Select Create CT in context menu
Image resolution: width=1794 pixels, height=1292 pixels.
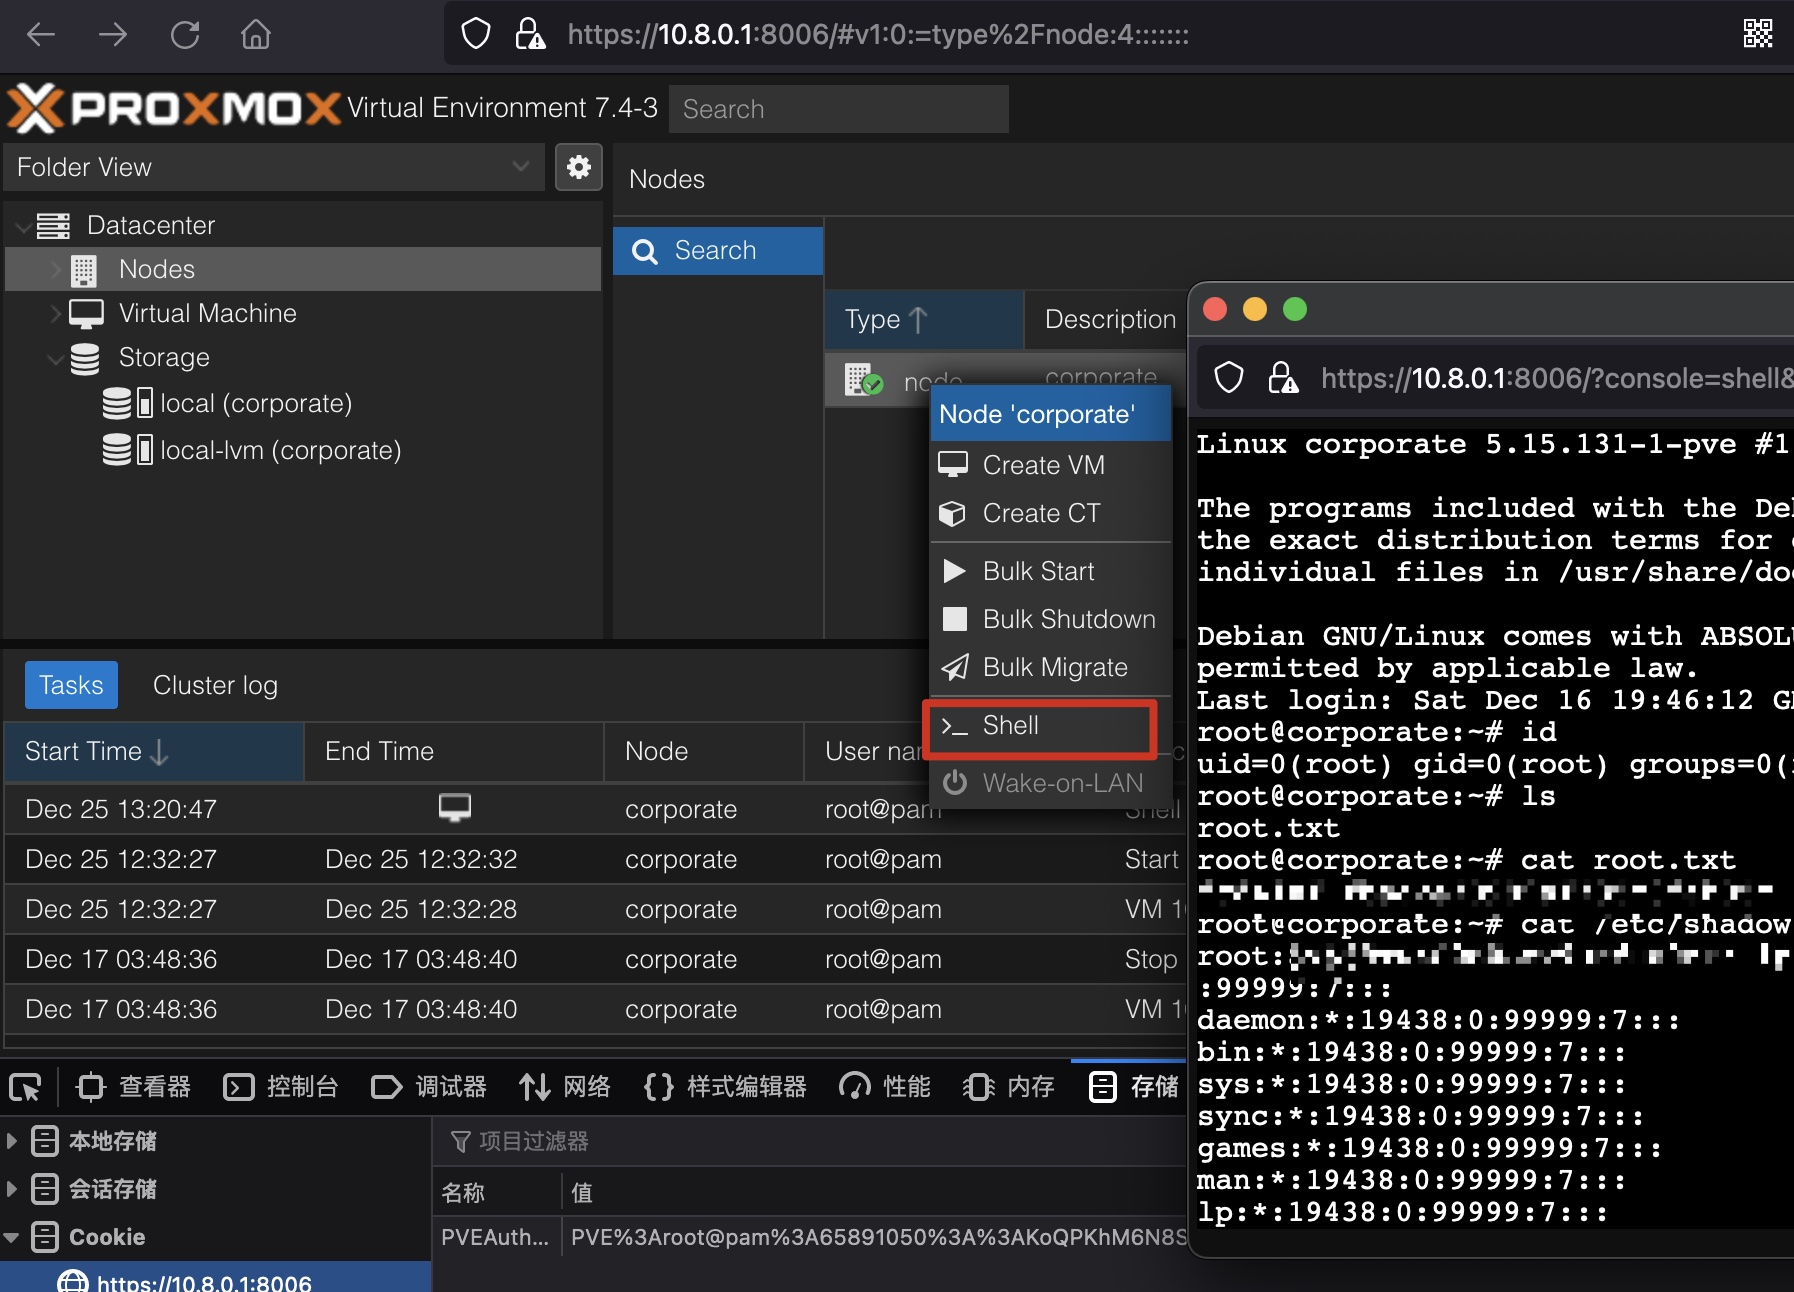(x=1050, y=513)
